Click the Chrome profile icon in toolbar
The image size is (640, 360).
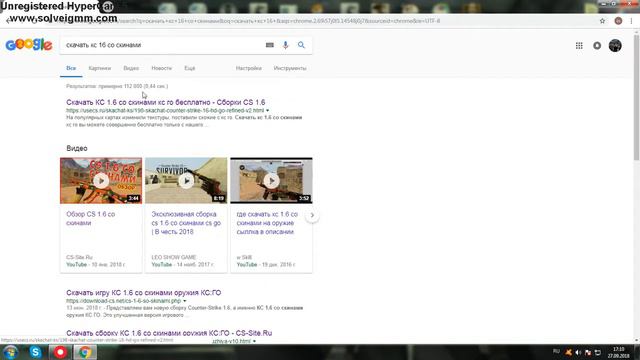pos(618,21)
